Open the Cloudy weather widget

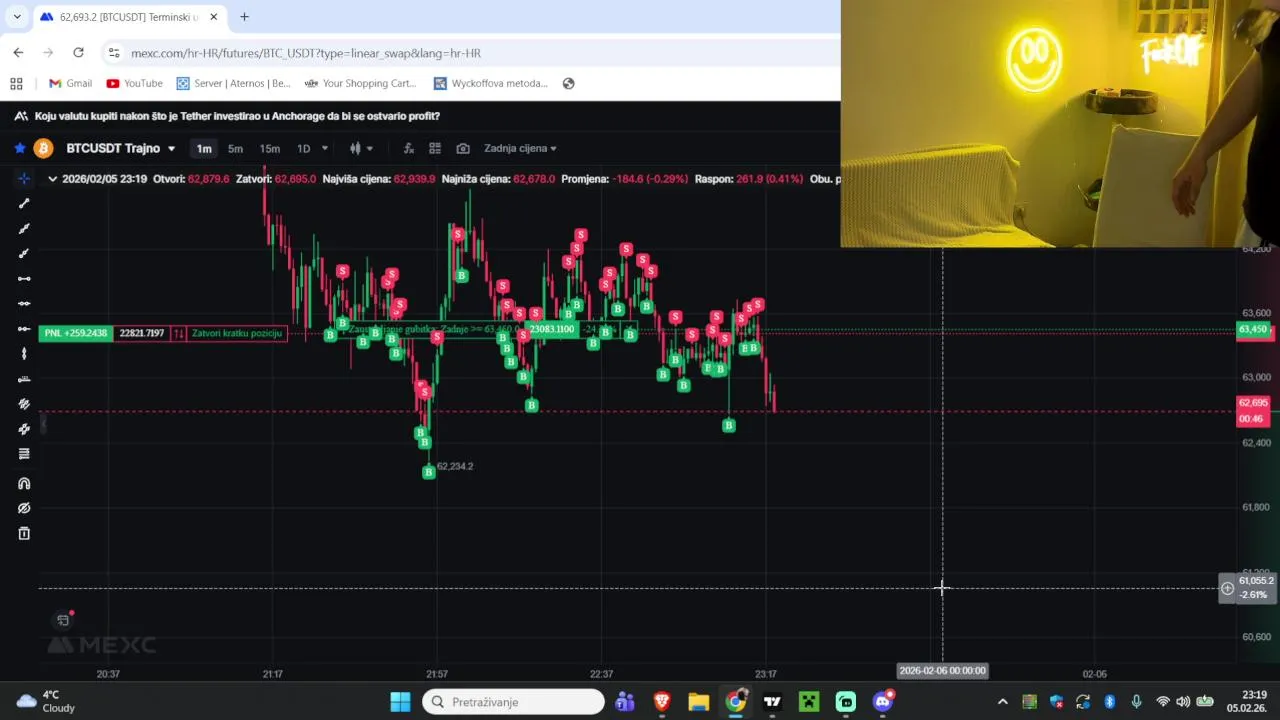tap(46, 702)
